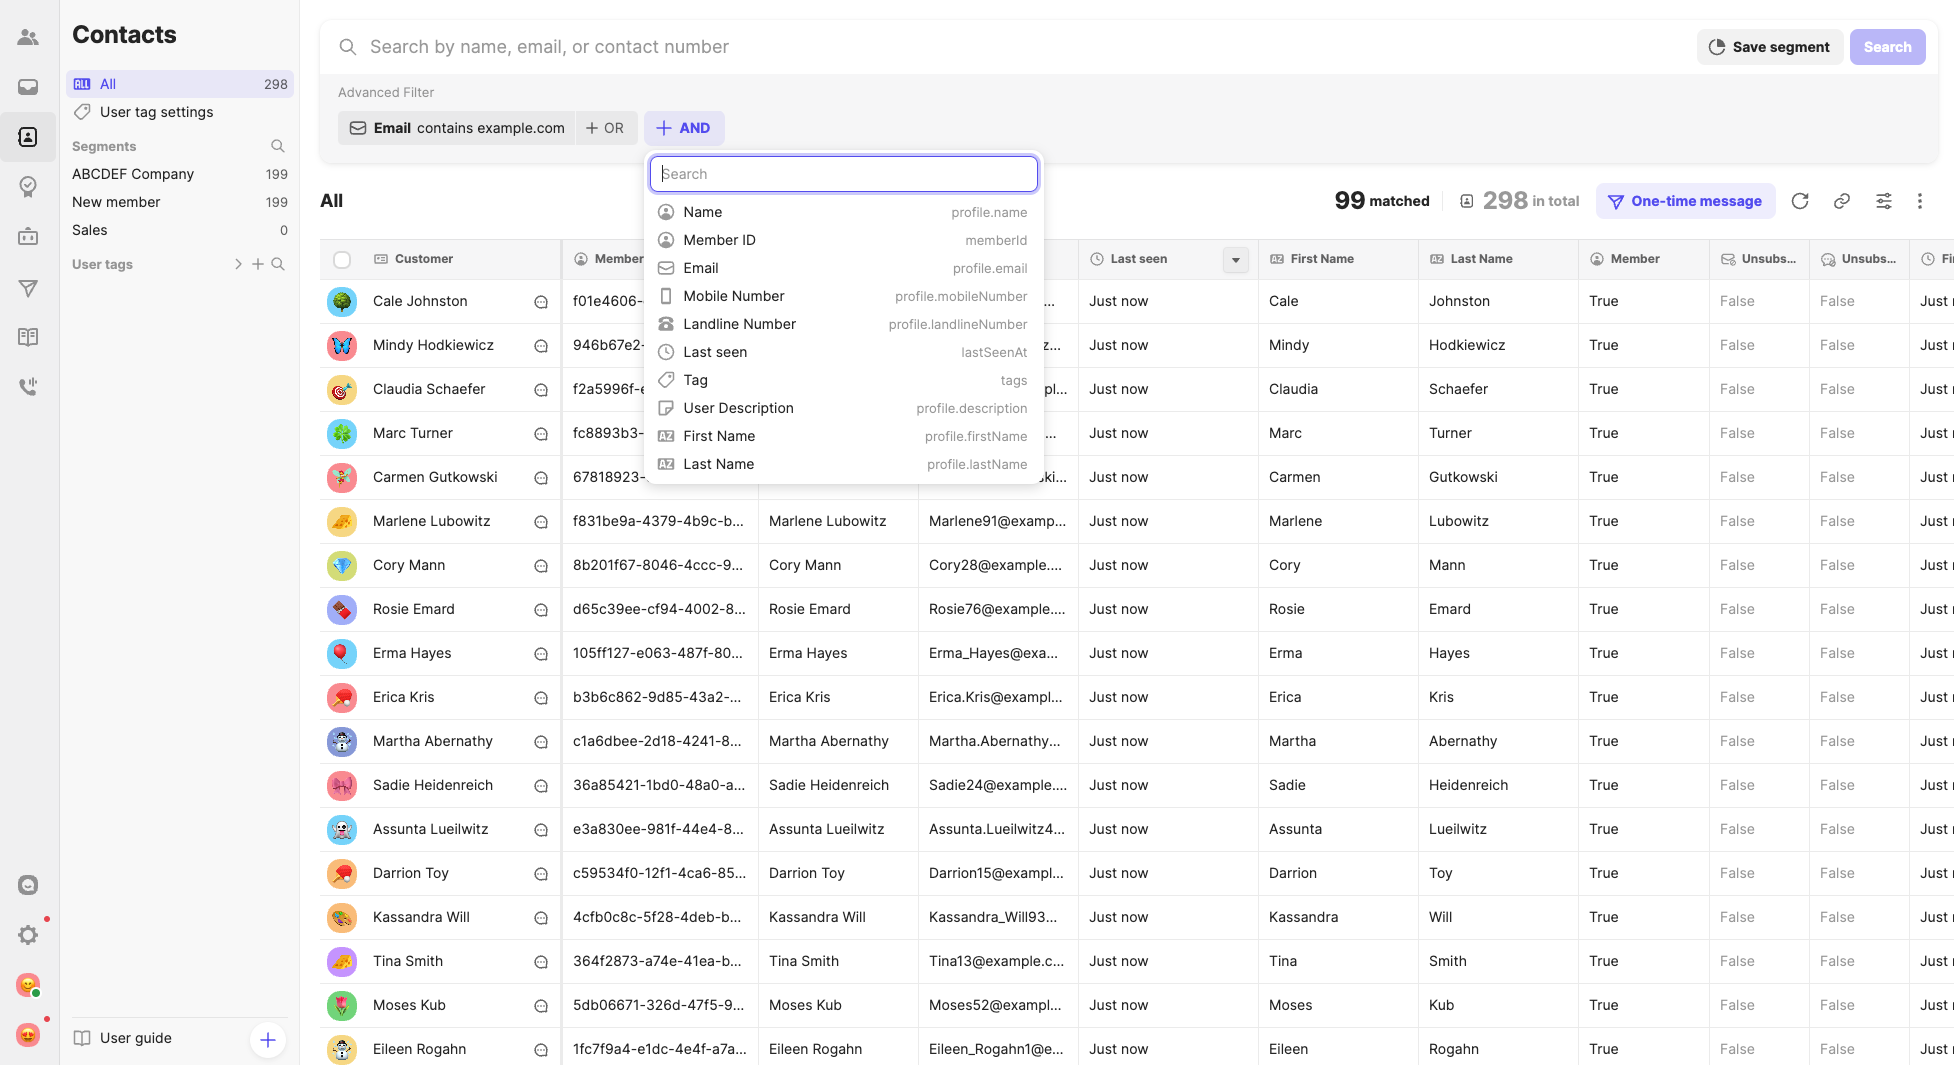Add an OR filter condition
The width and height of the screenshot is (1954, 1065).
[x=605, y=128]
